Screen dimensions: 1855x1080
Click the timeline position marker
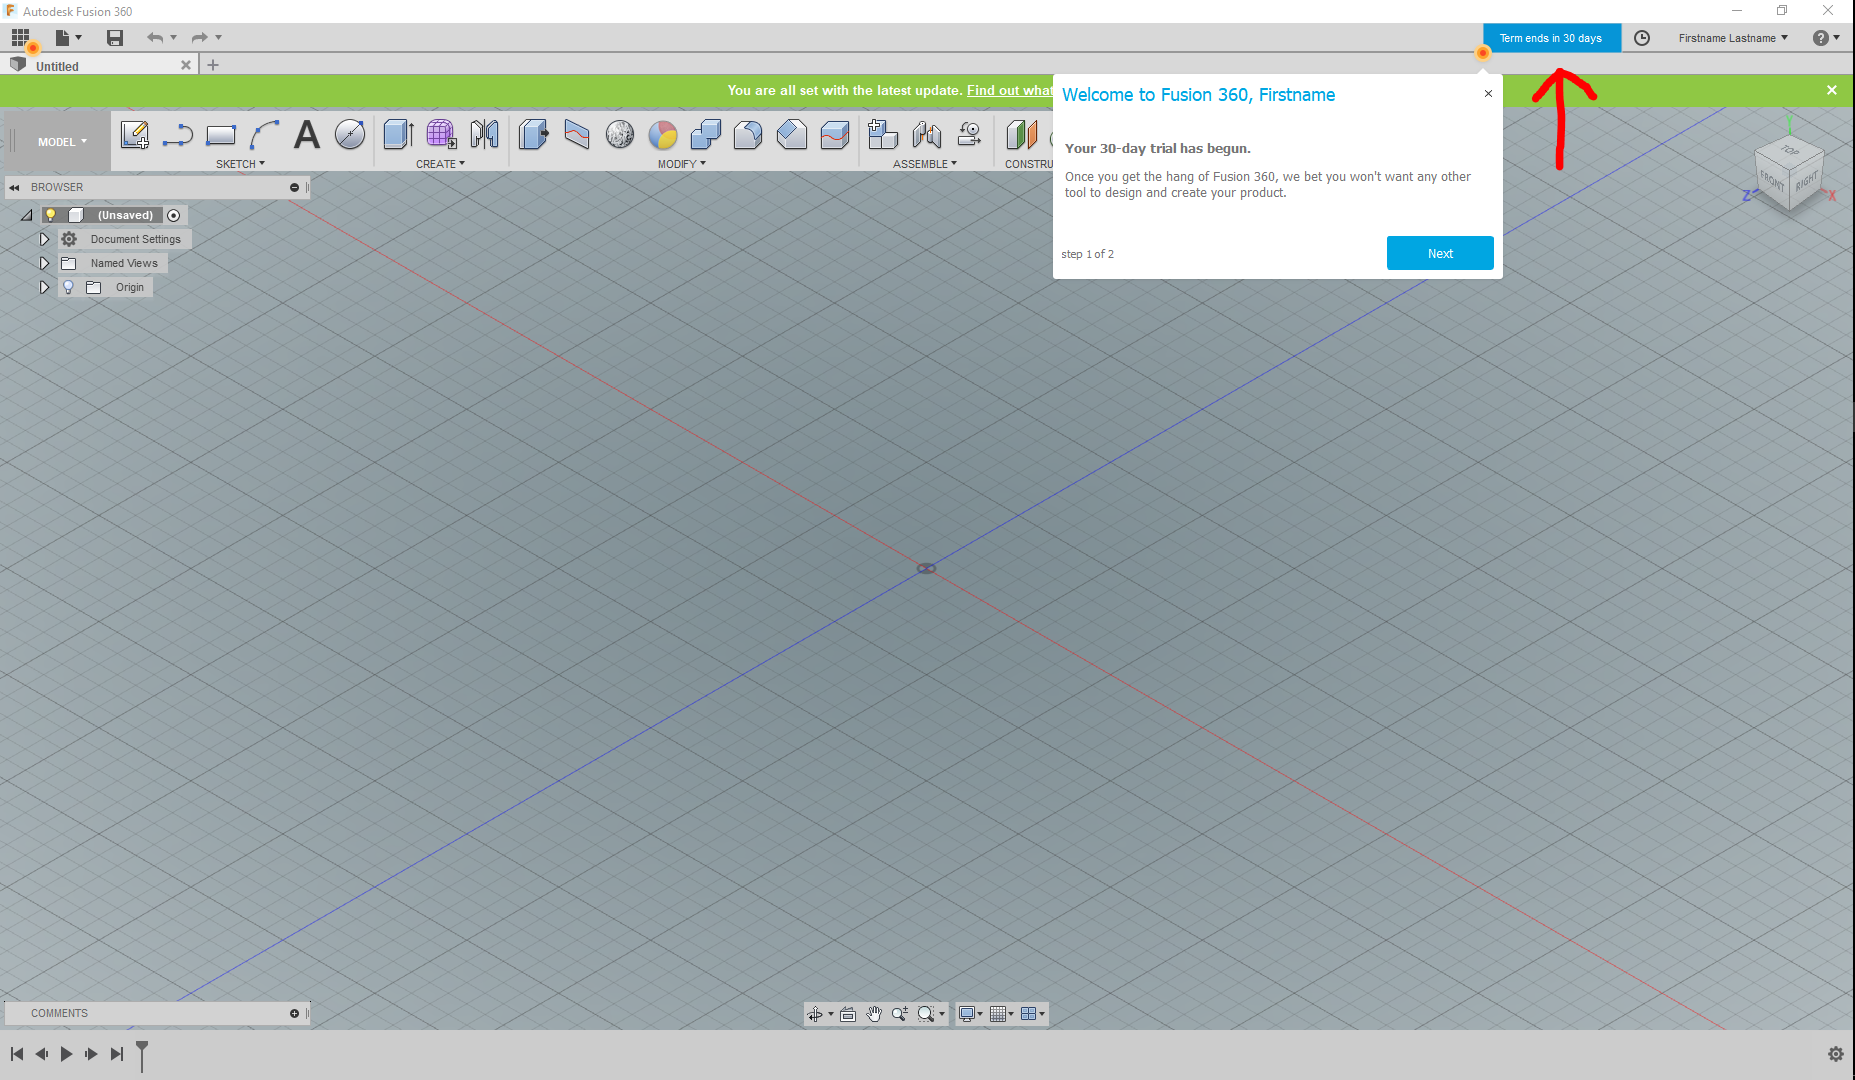click(142, 1052)
